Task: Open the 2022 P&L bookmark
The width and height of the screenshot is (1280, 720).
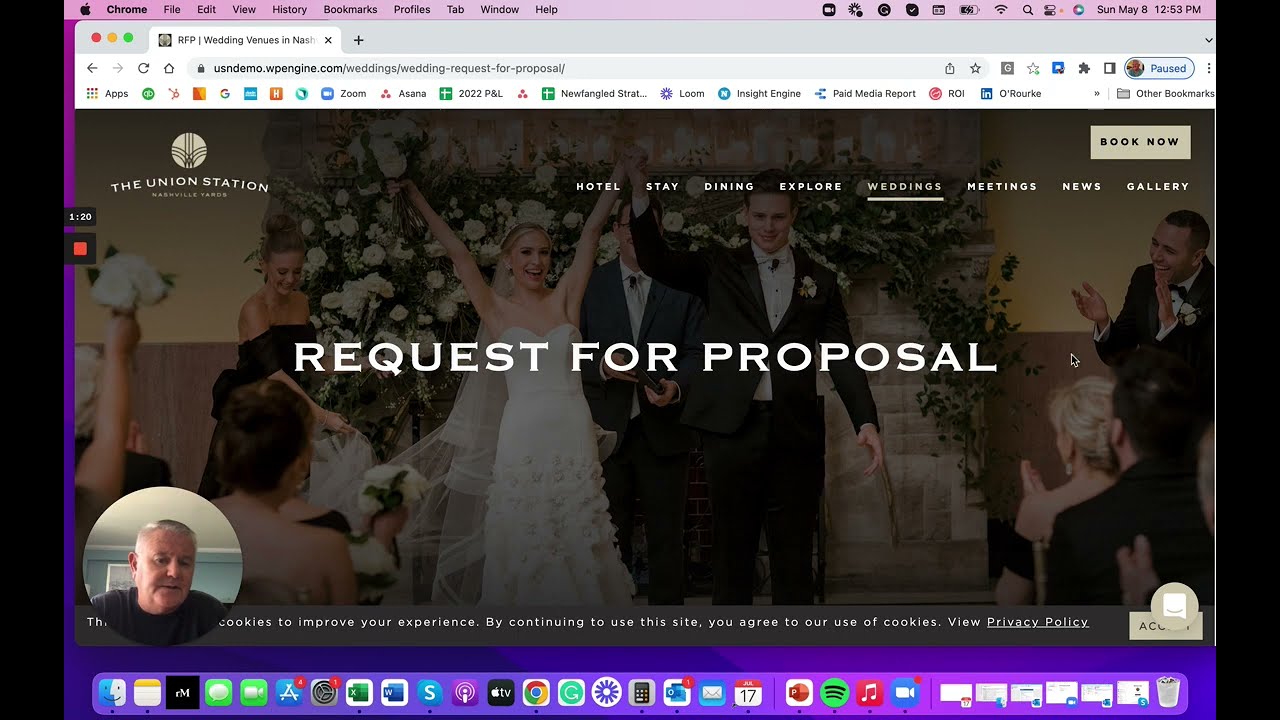Action: 471,94
